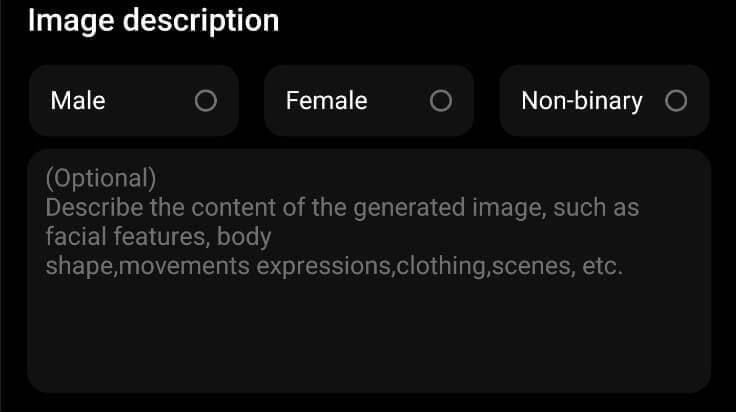Select the Non-binary radio button circle
736x412 pixels.
[676, 101]
